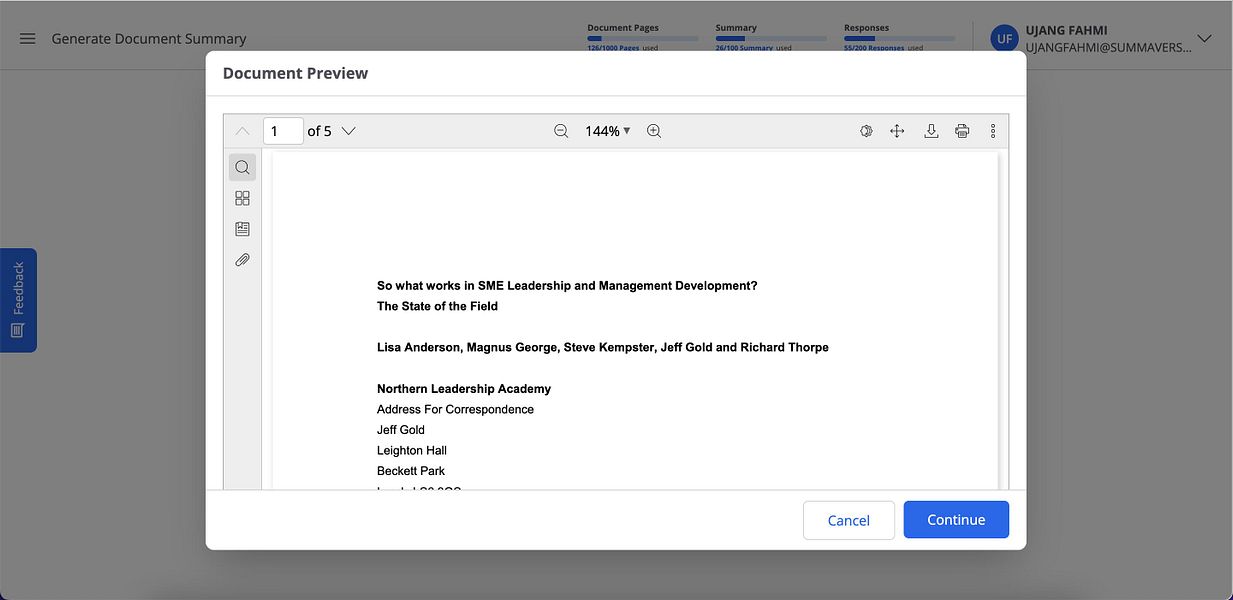Viewport: 1233px width, 600px height.
Task: Click the "Beckett Park" line
Action: (411, 471)
